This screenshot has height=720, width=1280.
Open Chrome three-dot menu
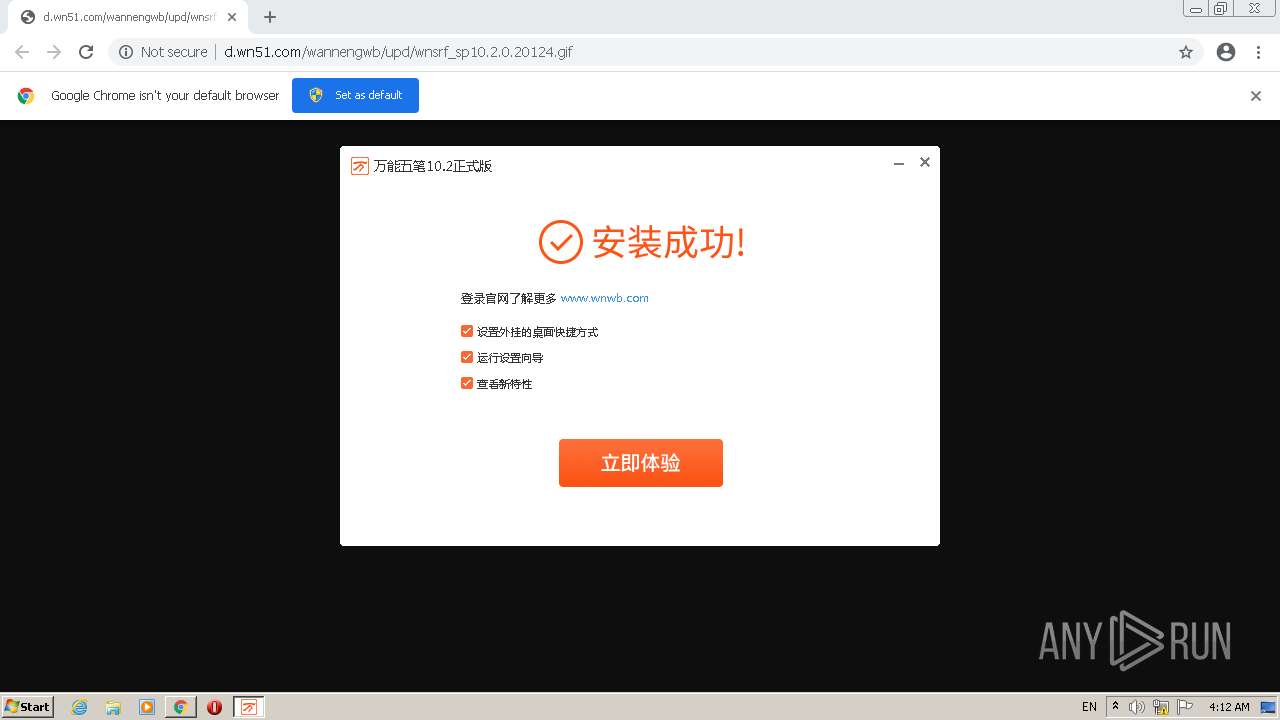coord(1258,52)
